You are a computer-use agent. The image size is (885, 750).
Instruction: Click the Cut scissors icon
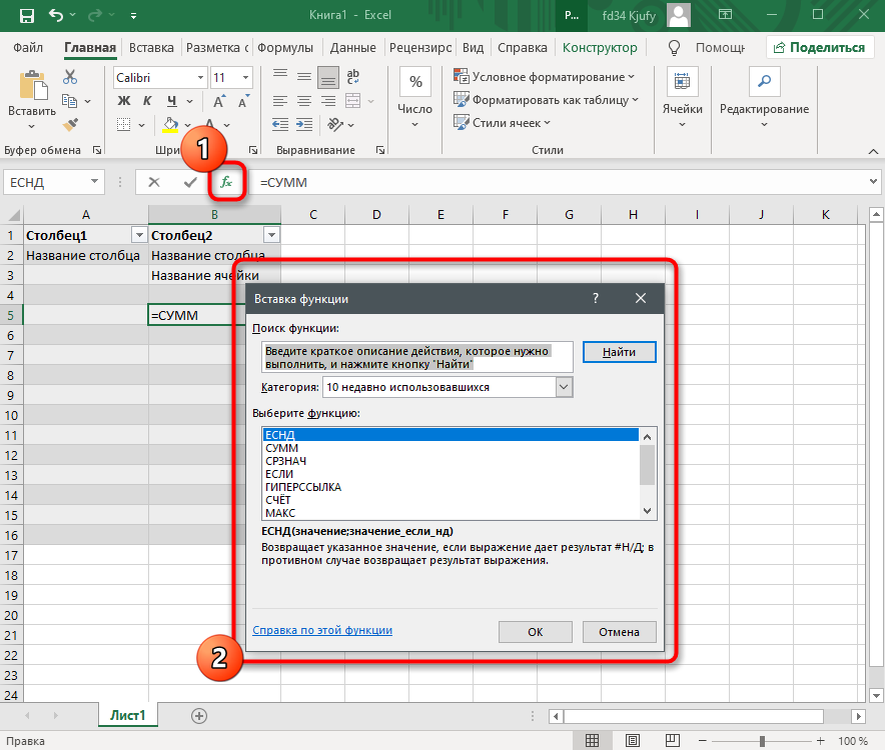point(70,79)
